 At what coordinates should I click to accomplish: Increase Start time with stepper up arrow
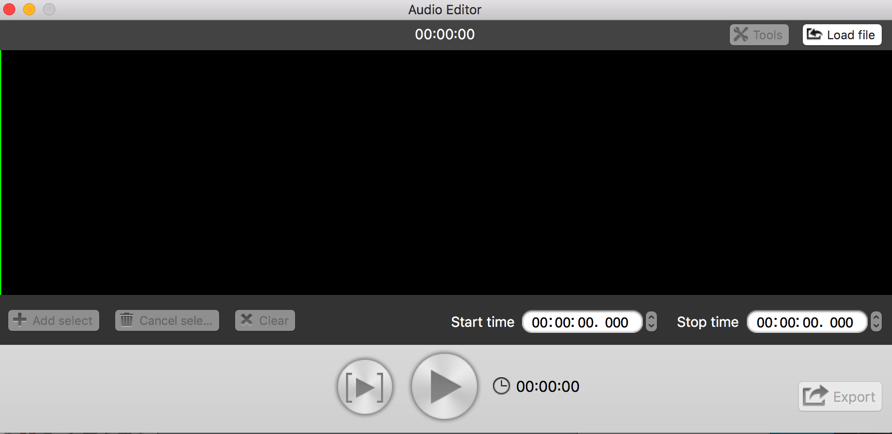coord(652,317)
